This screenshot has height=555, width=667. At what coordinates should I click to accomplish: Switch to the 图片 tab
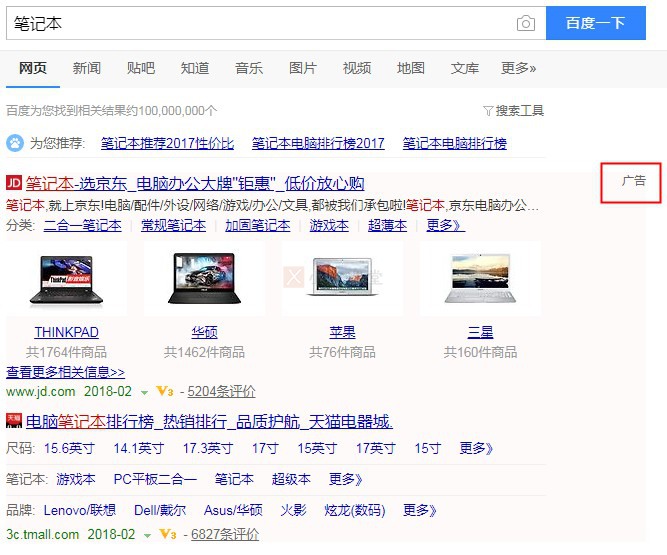point(303,68)
